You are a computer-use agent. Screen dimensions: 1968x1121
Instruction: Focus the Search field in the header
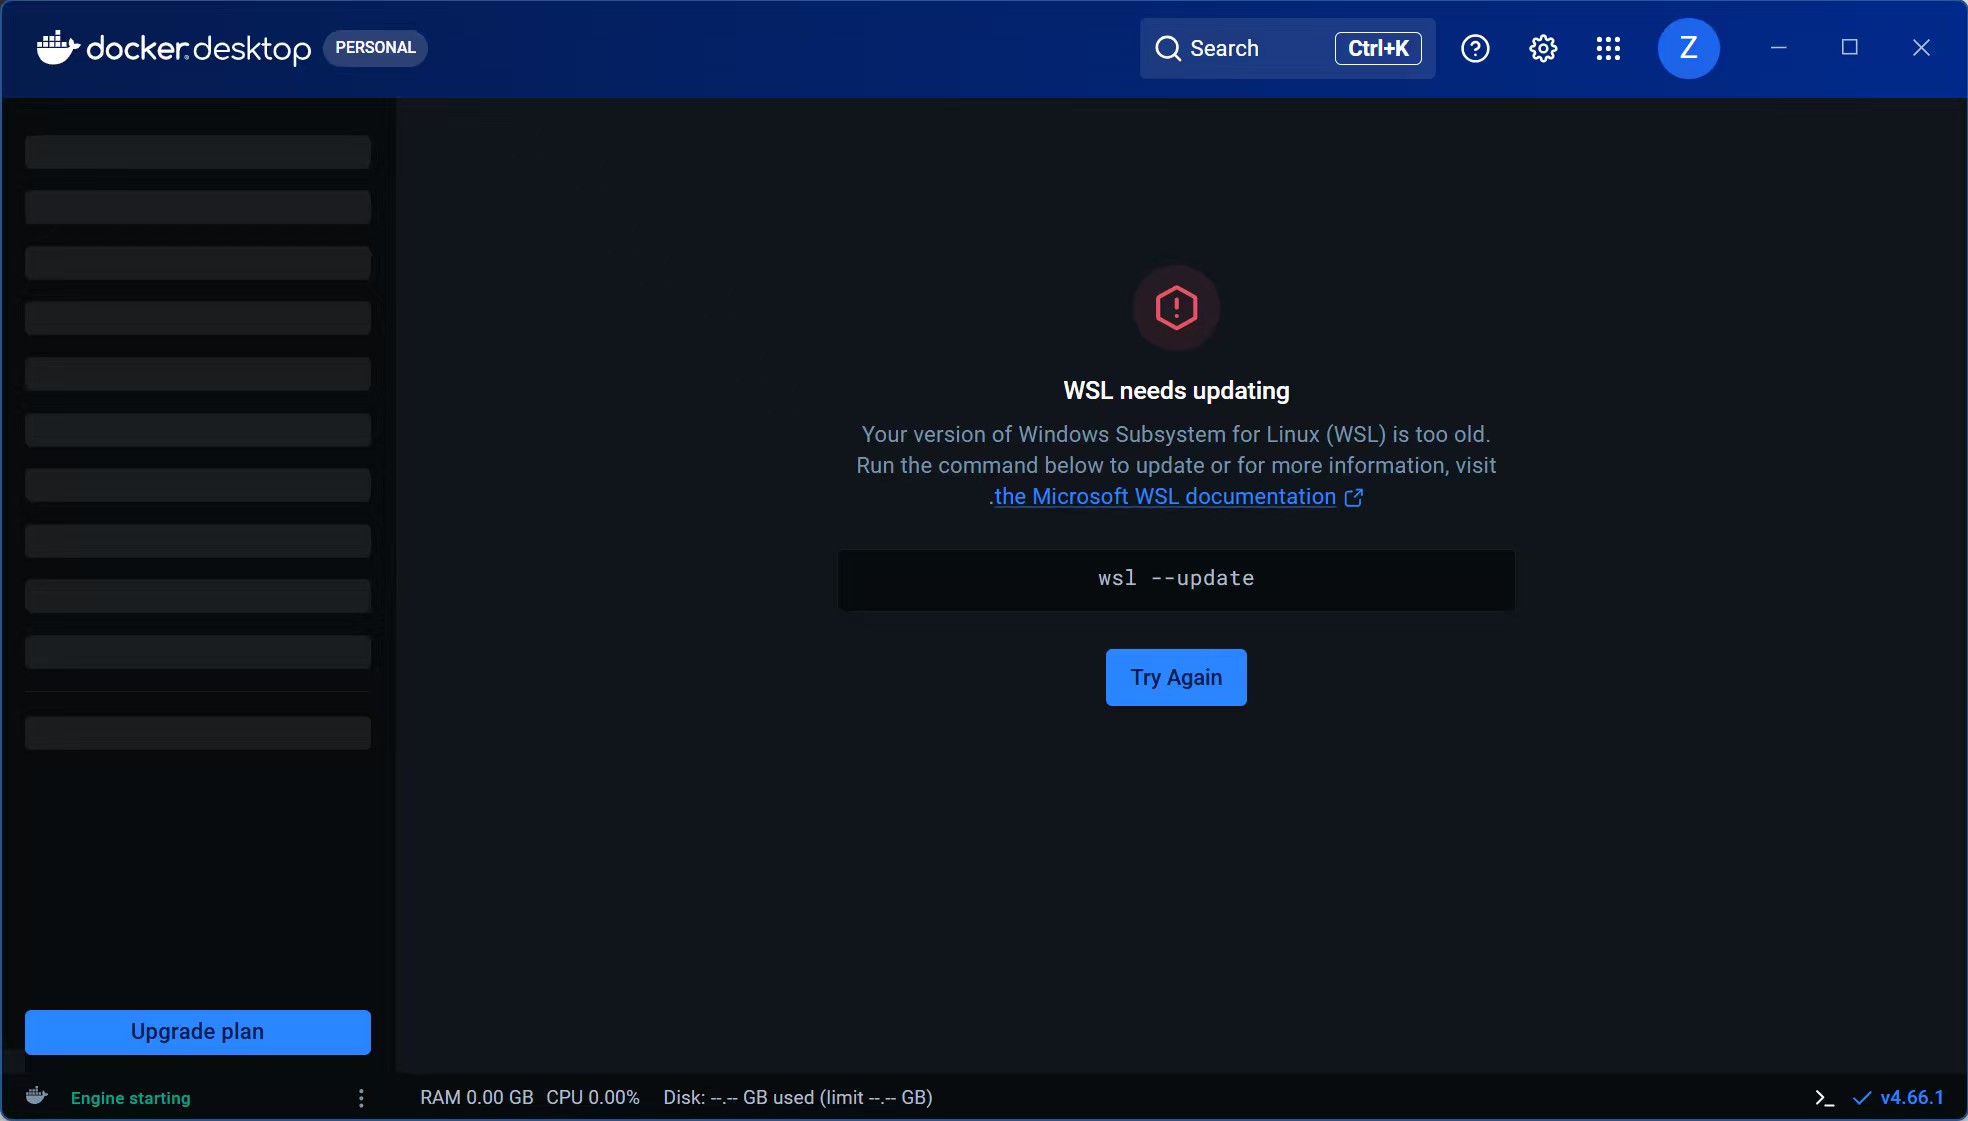pos(1288,48)
